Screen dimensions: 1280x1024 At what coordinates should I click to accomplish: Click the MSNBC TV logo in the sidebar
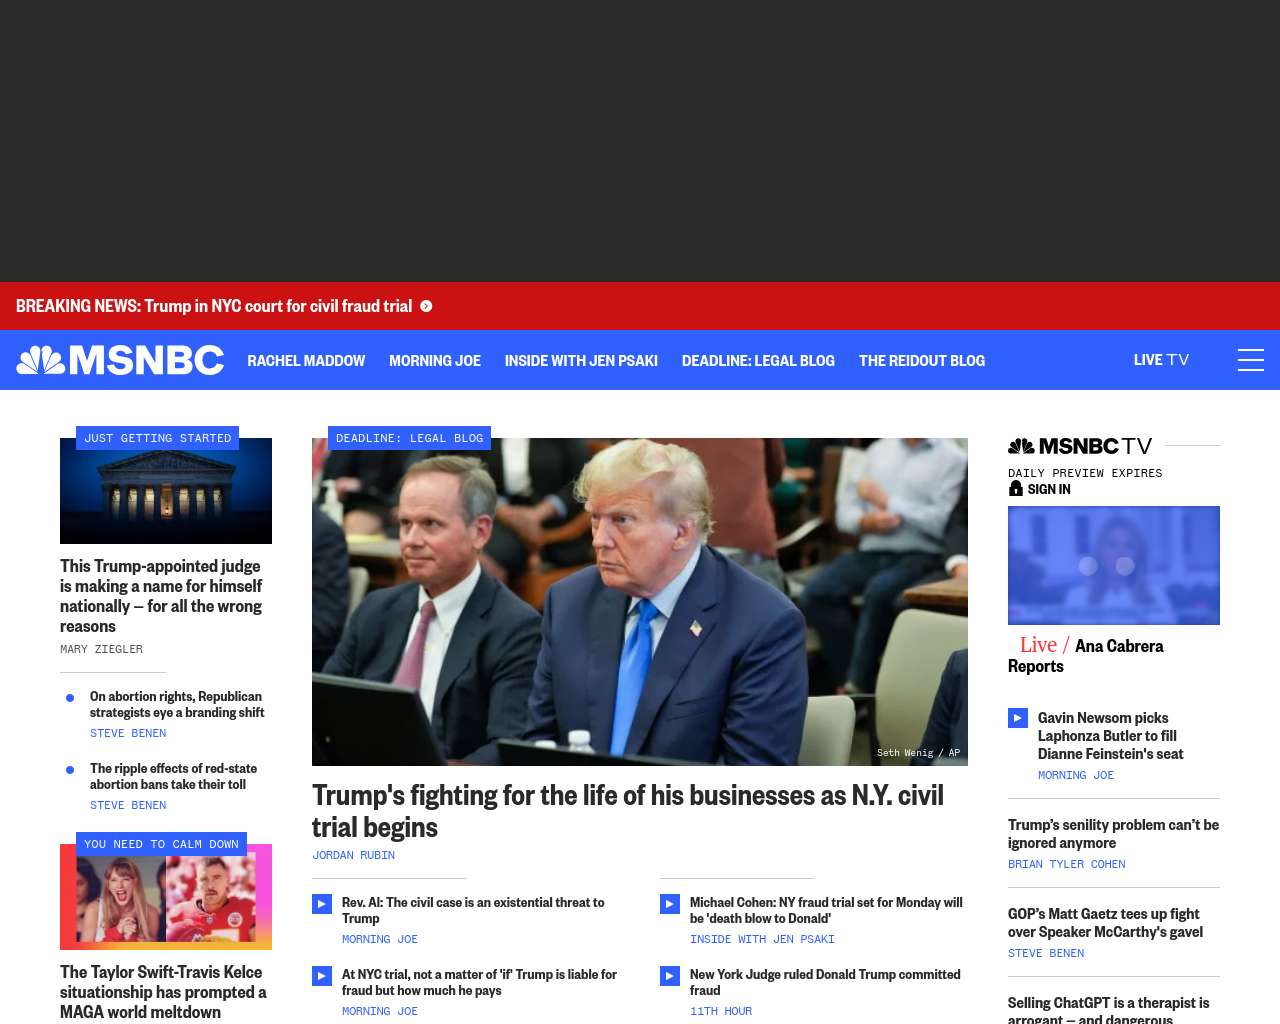click(x=1080, y=446)
